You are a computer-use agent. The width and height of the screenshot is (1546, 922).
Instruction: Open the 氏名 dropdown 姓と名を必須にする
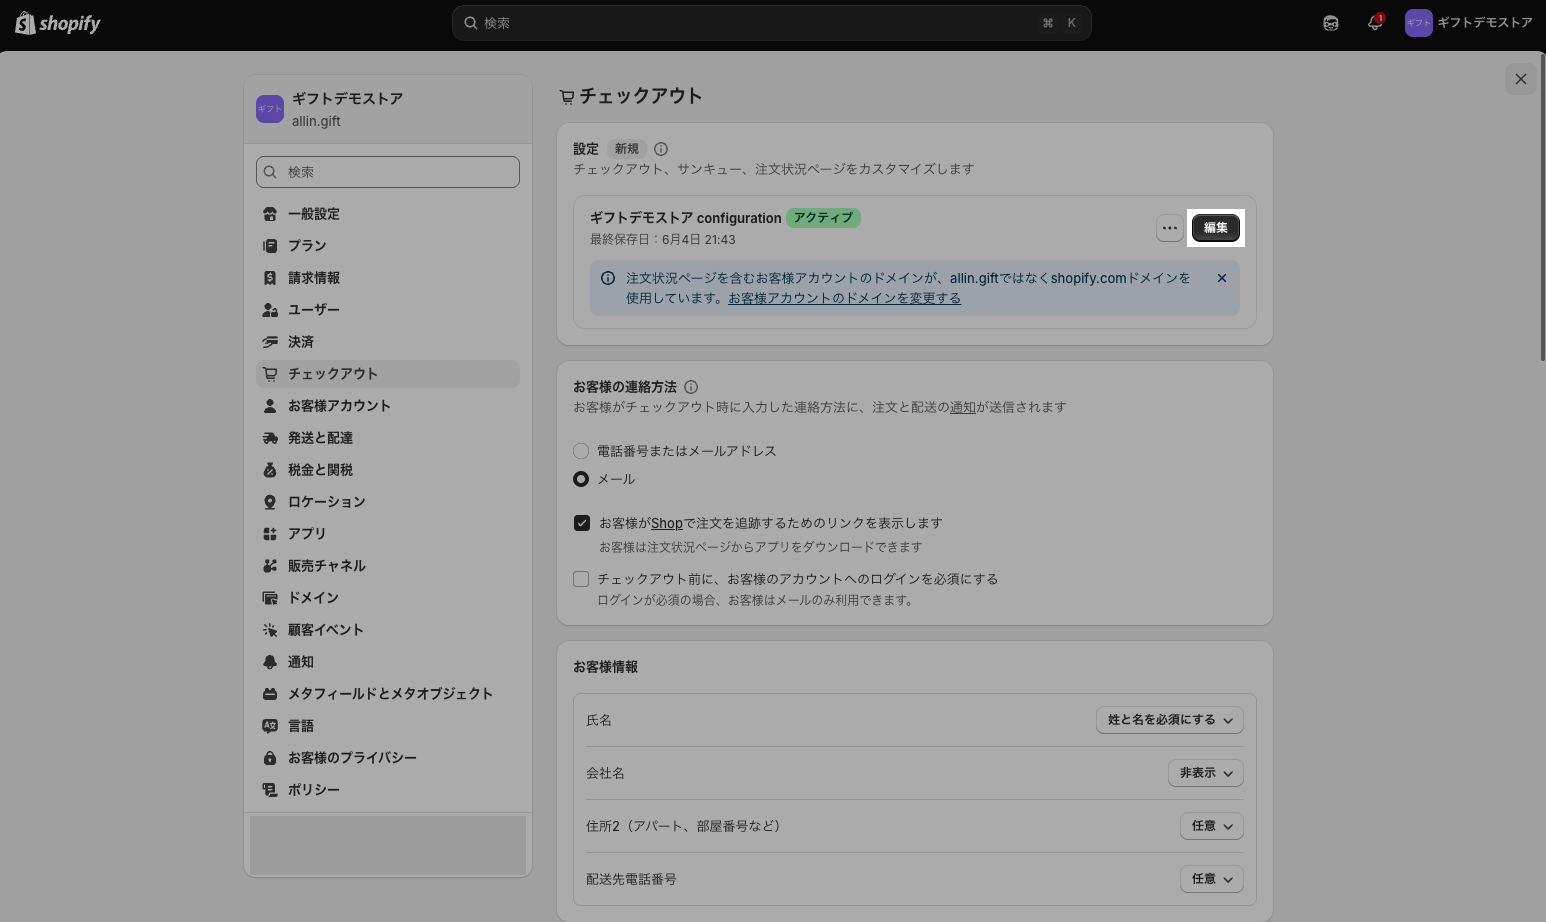coord(1170,720)
